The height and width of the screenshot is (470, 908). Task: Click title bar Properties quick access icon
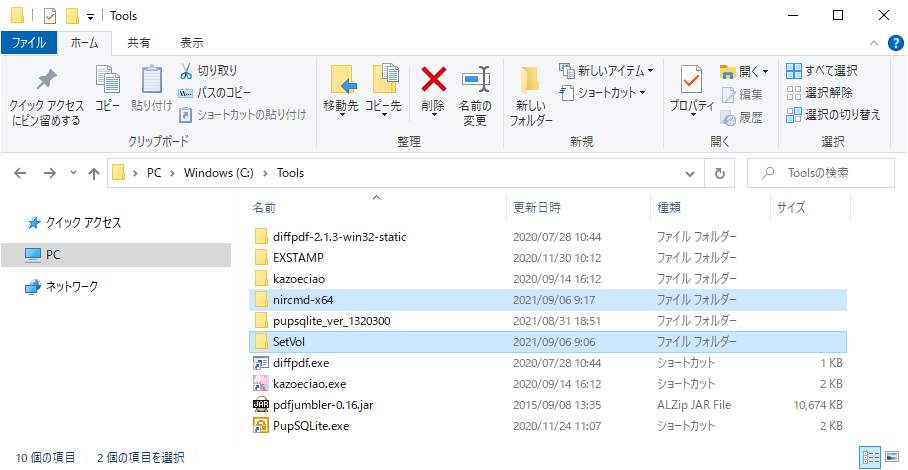pos(50,16)
